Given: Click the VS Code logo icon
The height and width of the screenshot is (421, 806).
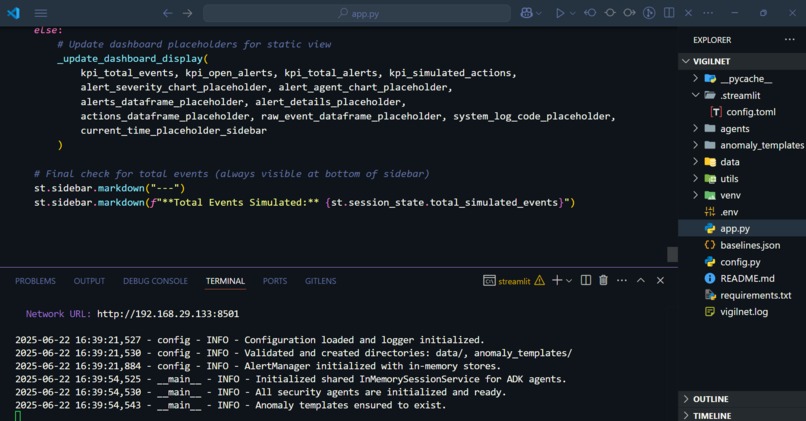Looking at the screenshot, I should pos(13,13).
